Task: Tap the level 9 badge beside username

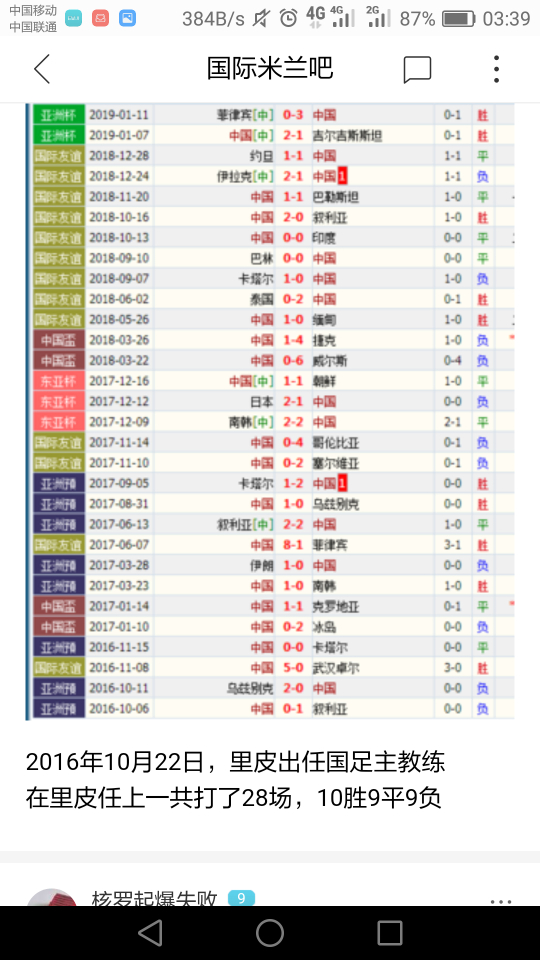Action: 241,898
